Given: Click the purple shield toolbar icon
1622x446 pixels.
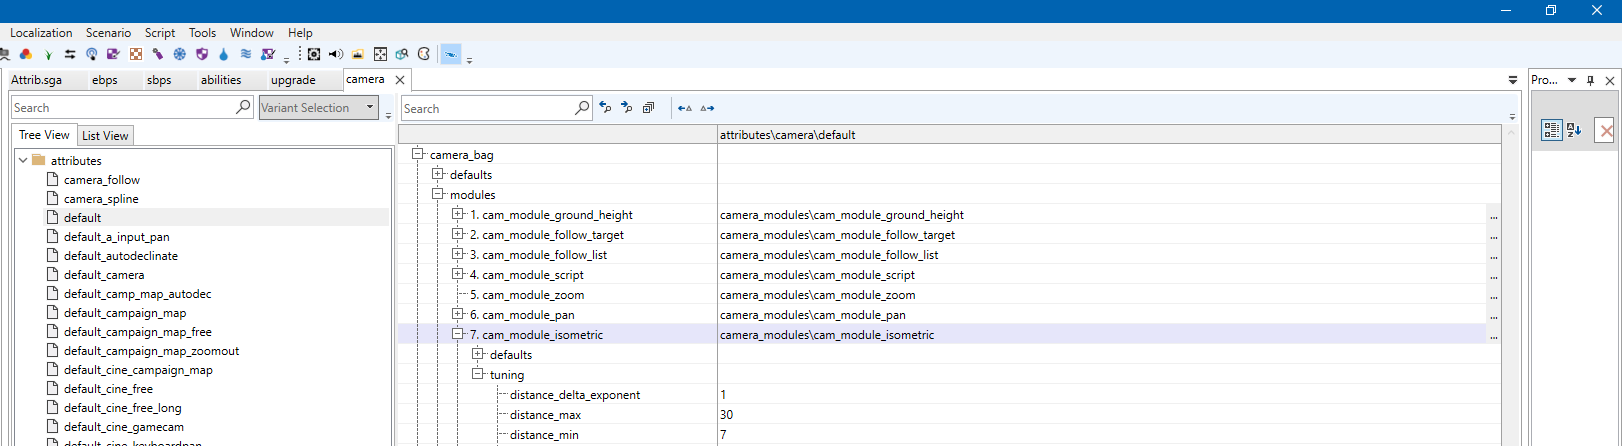Looking at the screenshot, I should point(202,54).
